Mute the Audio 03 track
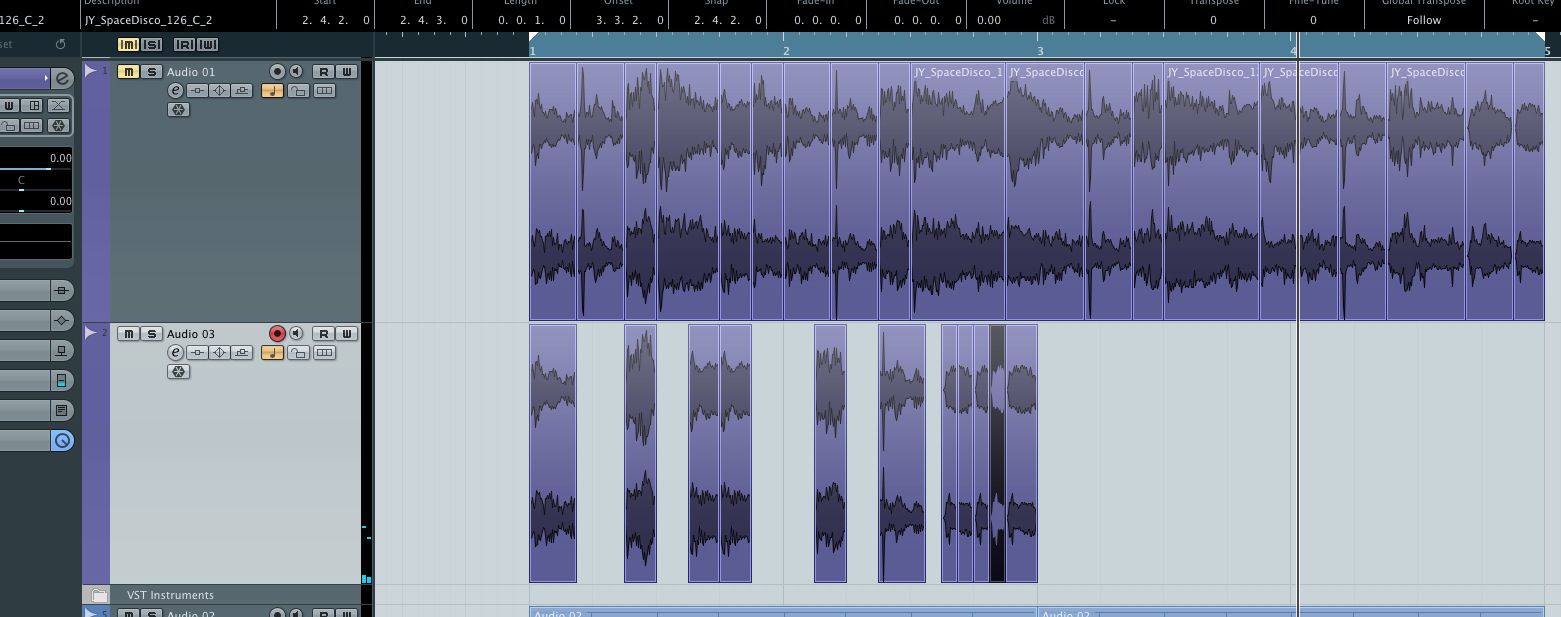The height and width of the screenshot is (617, 1561). [128, 333]
